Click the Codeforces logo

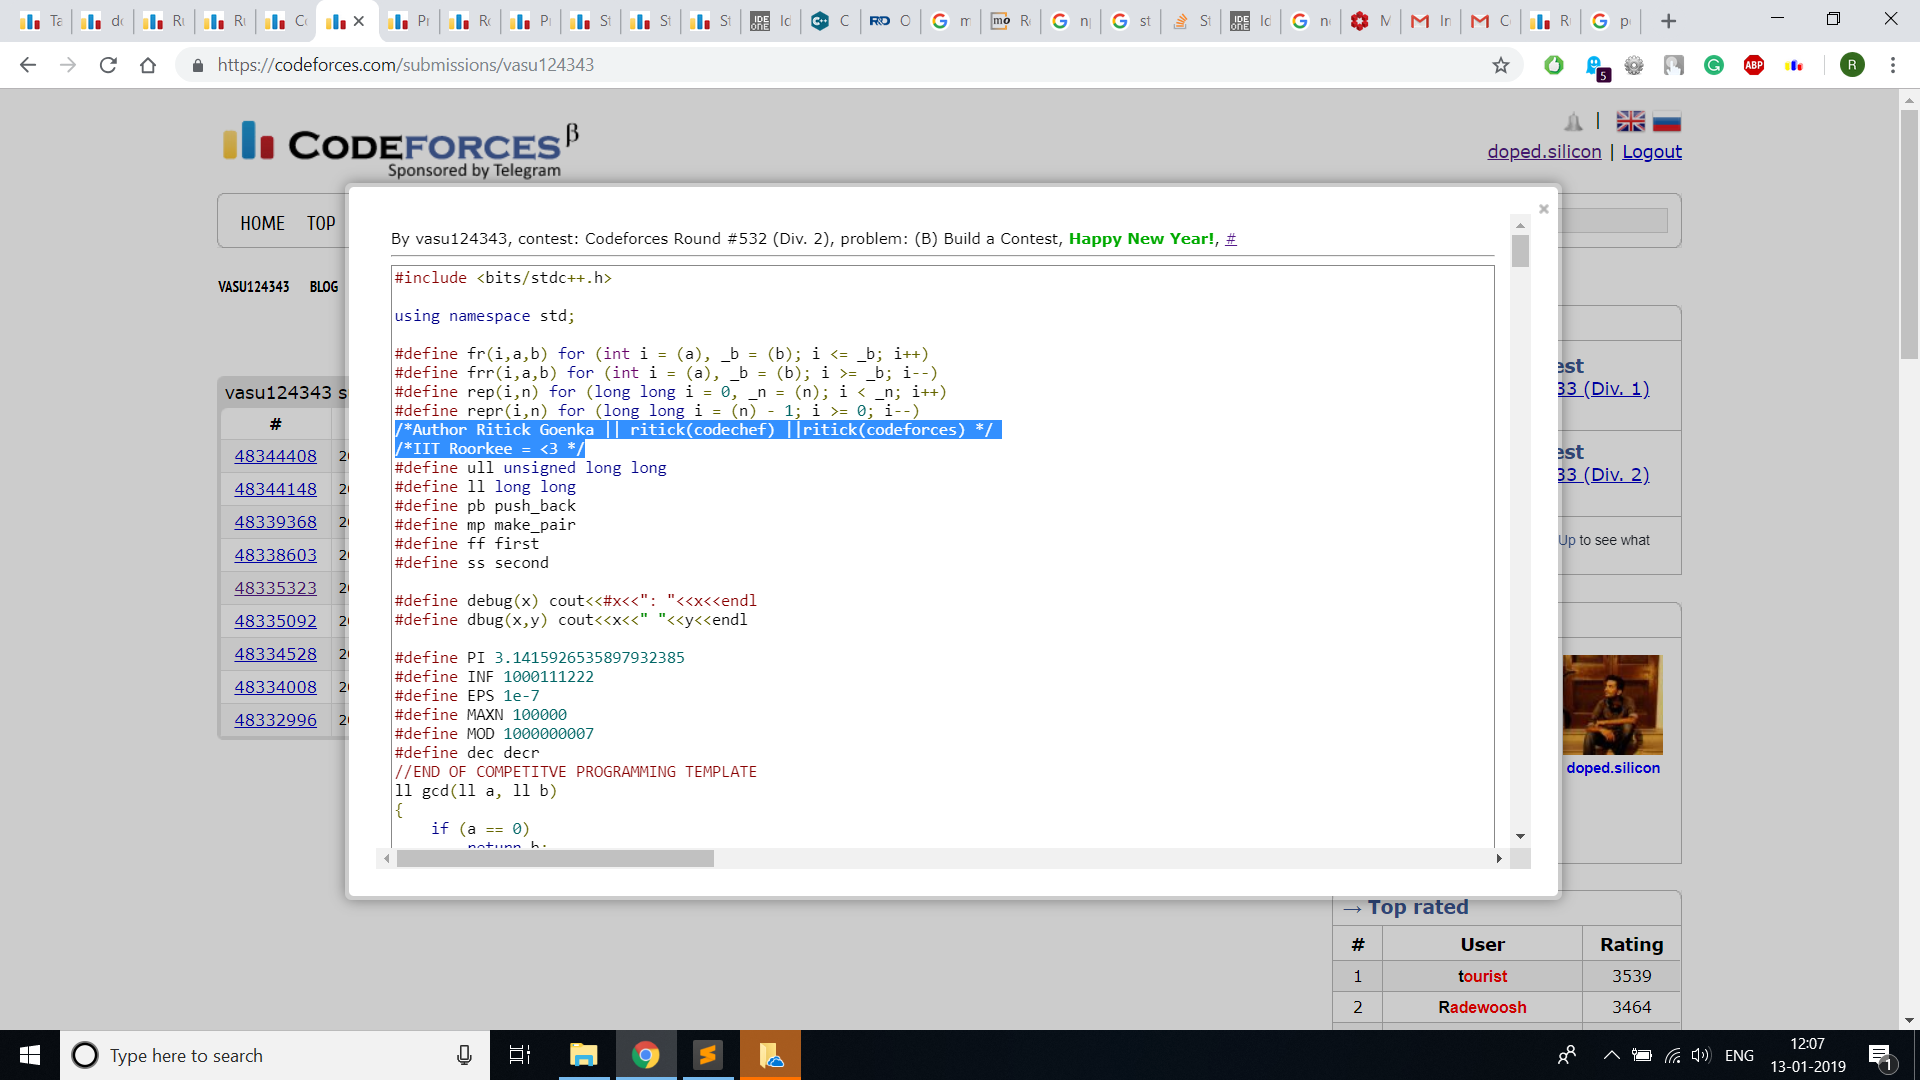(401, 150)
